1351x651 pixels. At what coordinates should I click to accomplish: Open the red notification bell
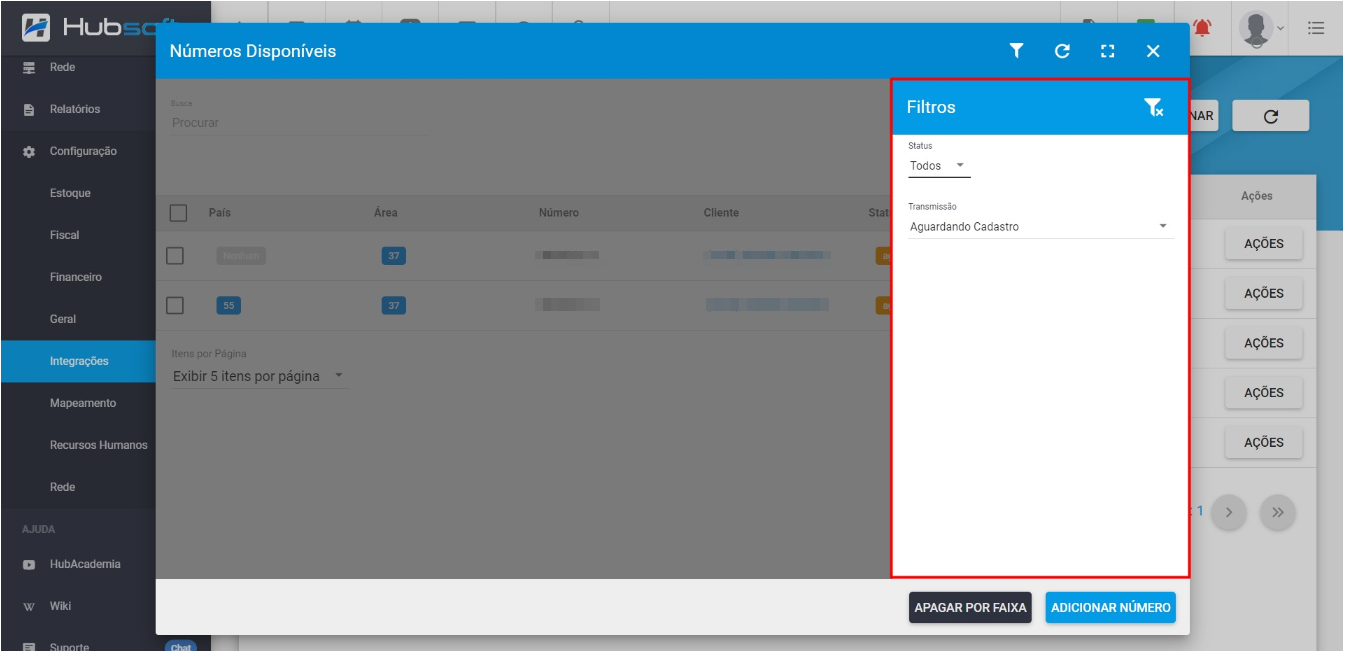1201,29
